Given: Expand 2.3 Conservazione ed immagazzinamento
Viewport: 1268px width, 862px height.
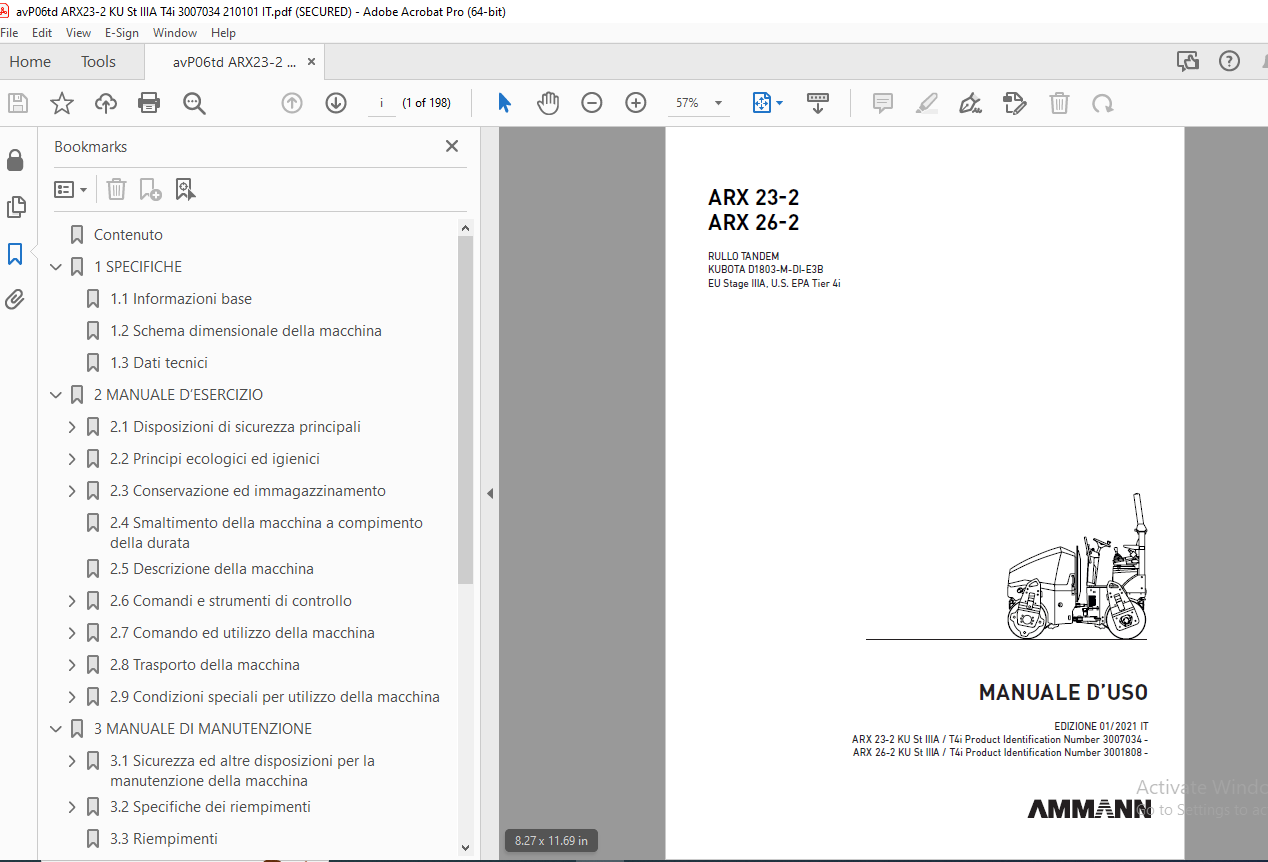Looking at the screenshot, I should tap(72, 491).
